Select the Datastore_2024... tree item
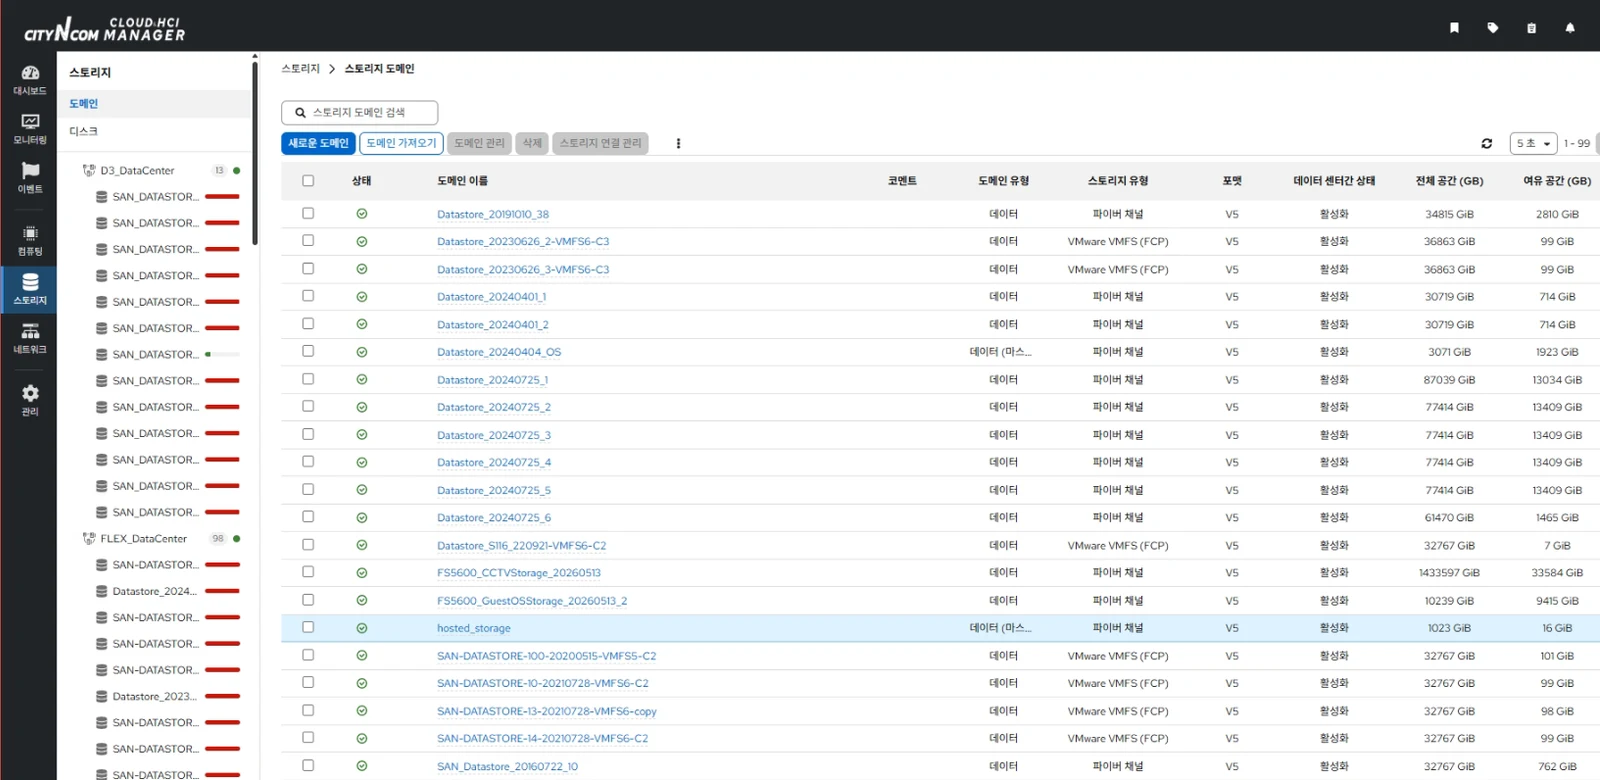 pyautogui.click(x=154, y=591)
